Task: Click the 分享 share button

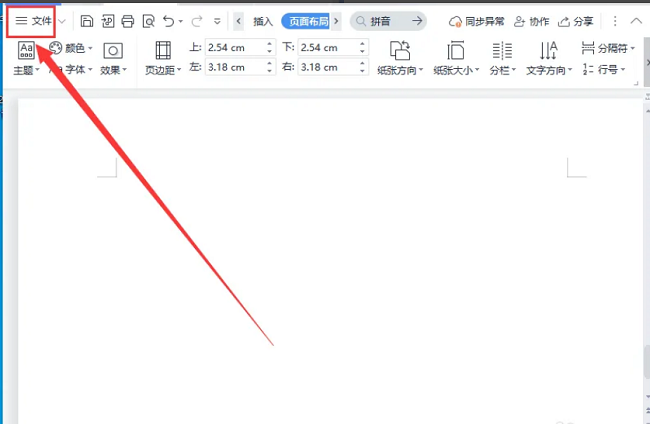Action: (x=575, y=22)
